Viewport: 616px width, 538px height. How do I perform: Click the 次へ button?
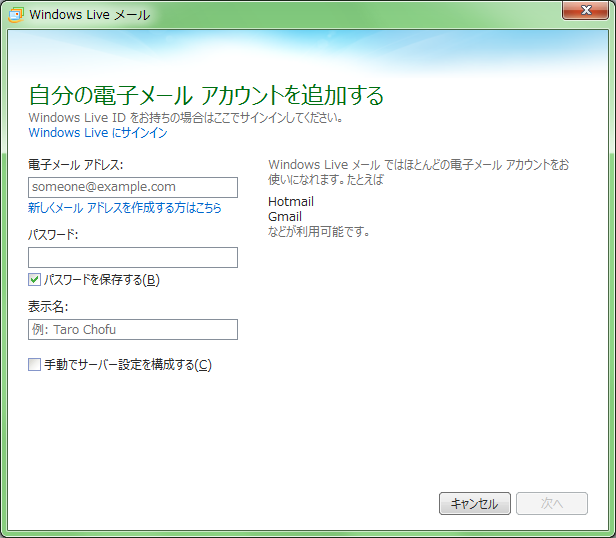coord(551,504)
